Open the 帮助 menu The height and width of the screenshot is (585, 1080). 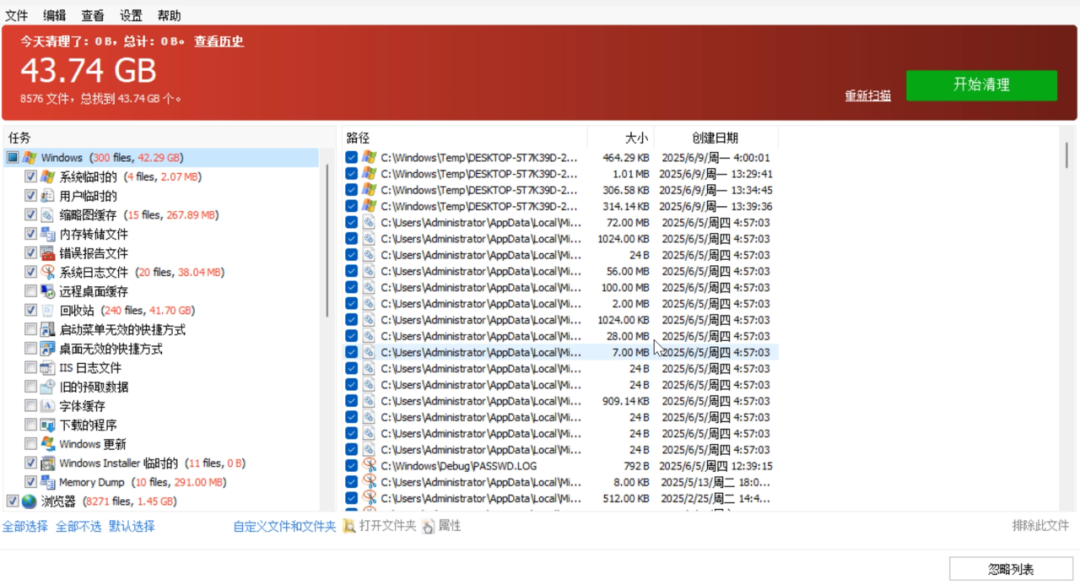click(169, 15)
